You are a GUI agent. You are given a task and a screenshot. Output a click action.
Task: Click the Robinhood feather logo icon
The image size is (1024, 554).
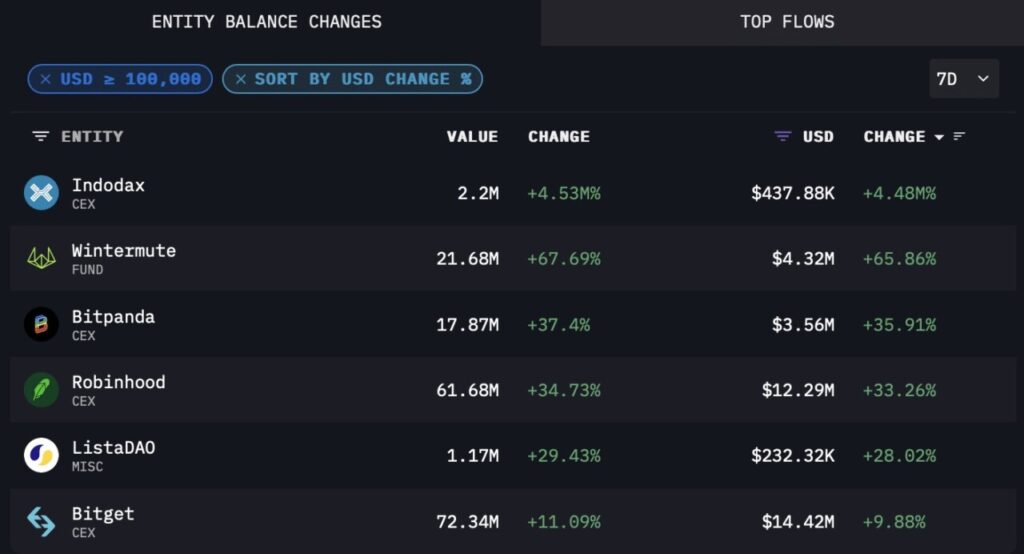(41, 390)
